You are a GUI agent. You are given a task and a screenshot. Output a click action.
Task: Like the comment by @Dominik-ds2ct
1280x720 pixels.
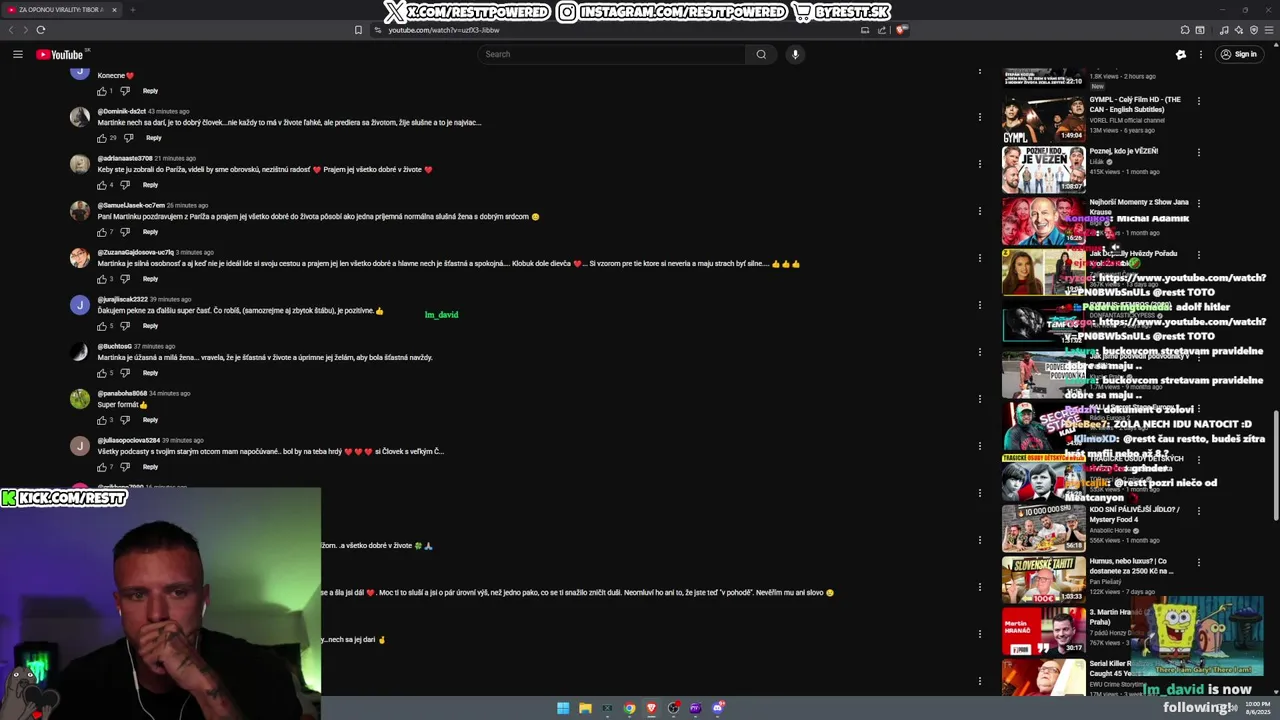(x=102, y=138)
